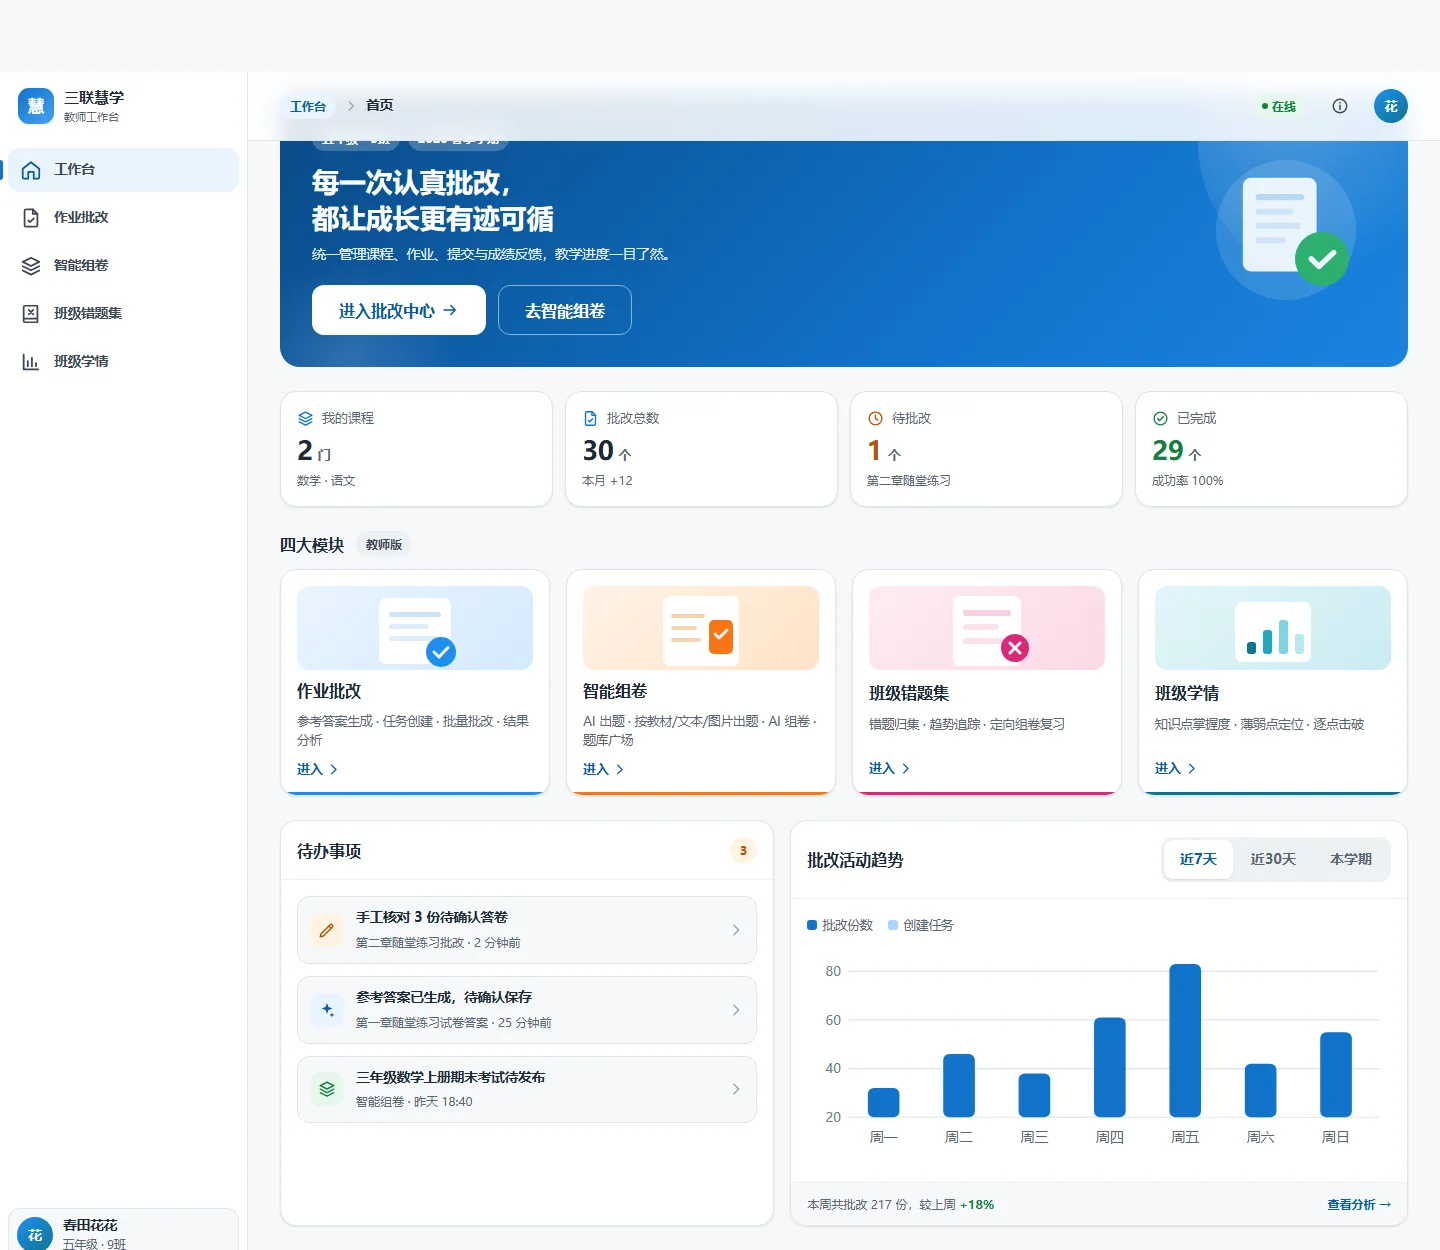Click the 在线 status badge
The height and width of the screenshot is (1250, 1440).
tap(1279, 106)
